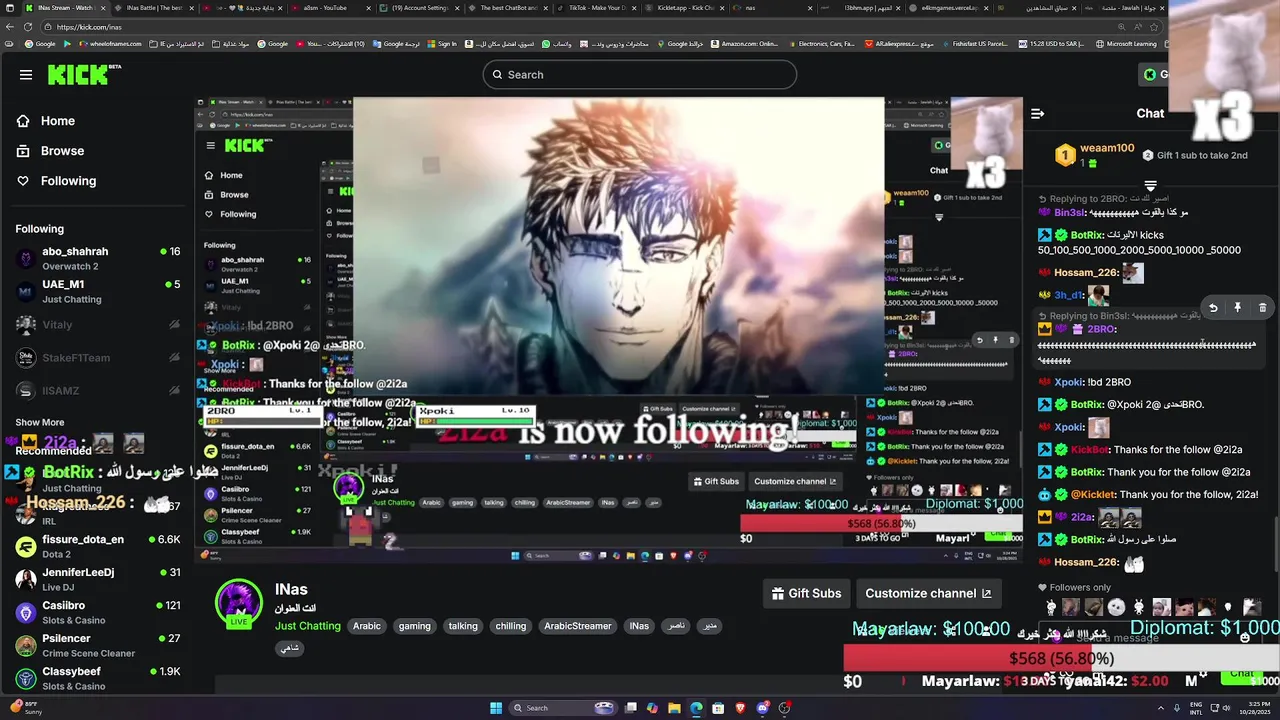This screenshot has width=1280, height=720.
Task: Open JenniferLeeDj recommended channel
Action: pos(97,580)
